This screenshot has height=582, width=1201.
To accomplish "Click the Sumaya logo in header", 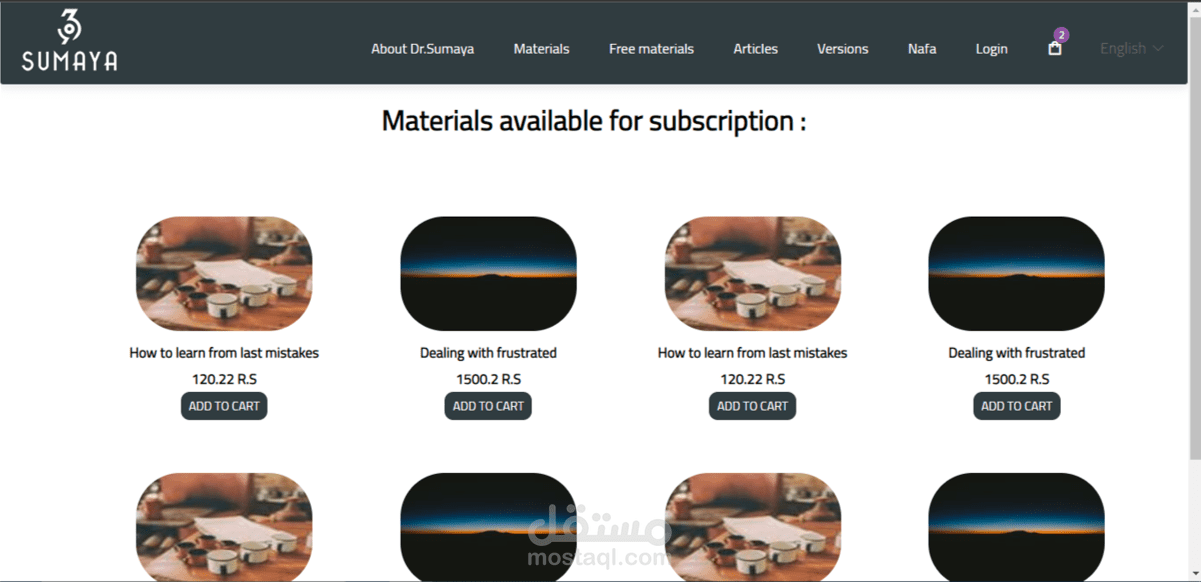I will 70,41.
